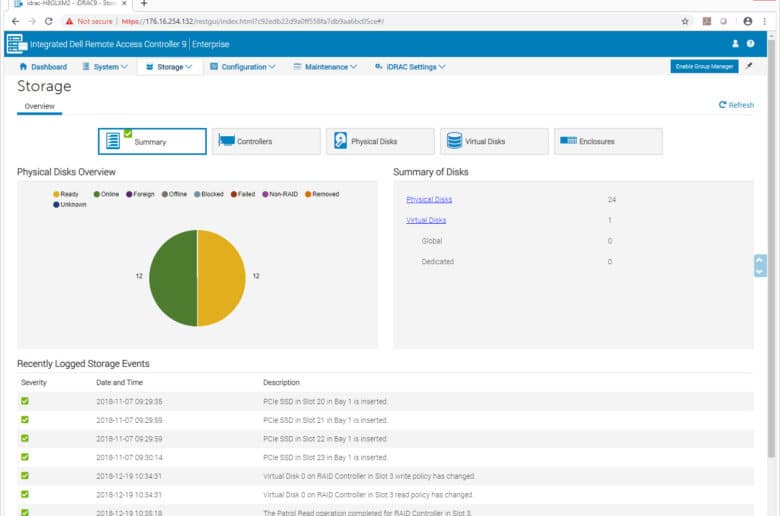
Task: Open the help question mark icon
Action: click(750, 44)
